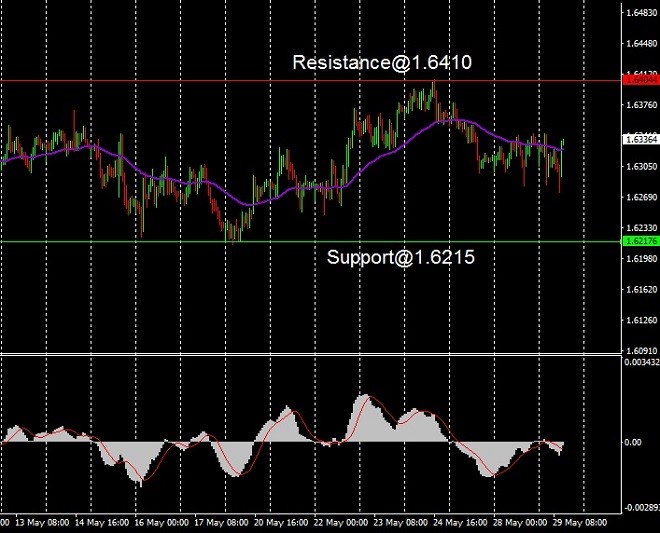The image size is (660, 533).
Task: Click the 28 May 00:00 time label
Action: pyautogui.click(x=520, y=523)
